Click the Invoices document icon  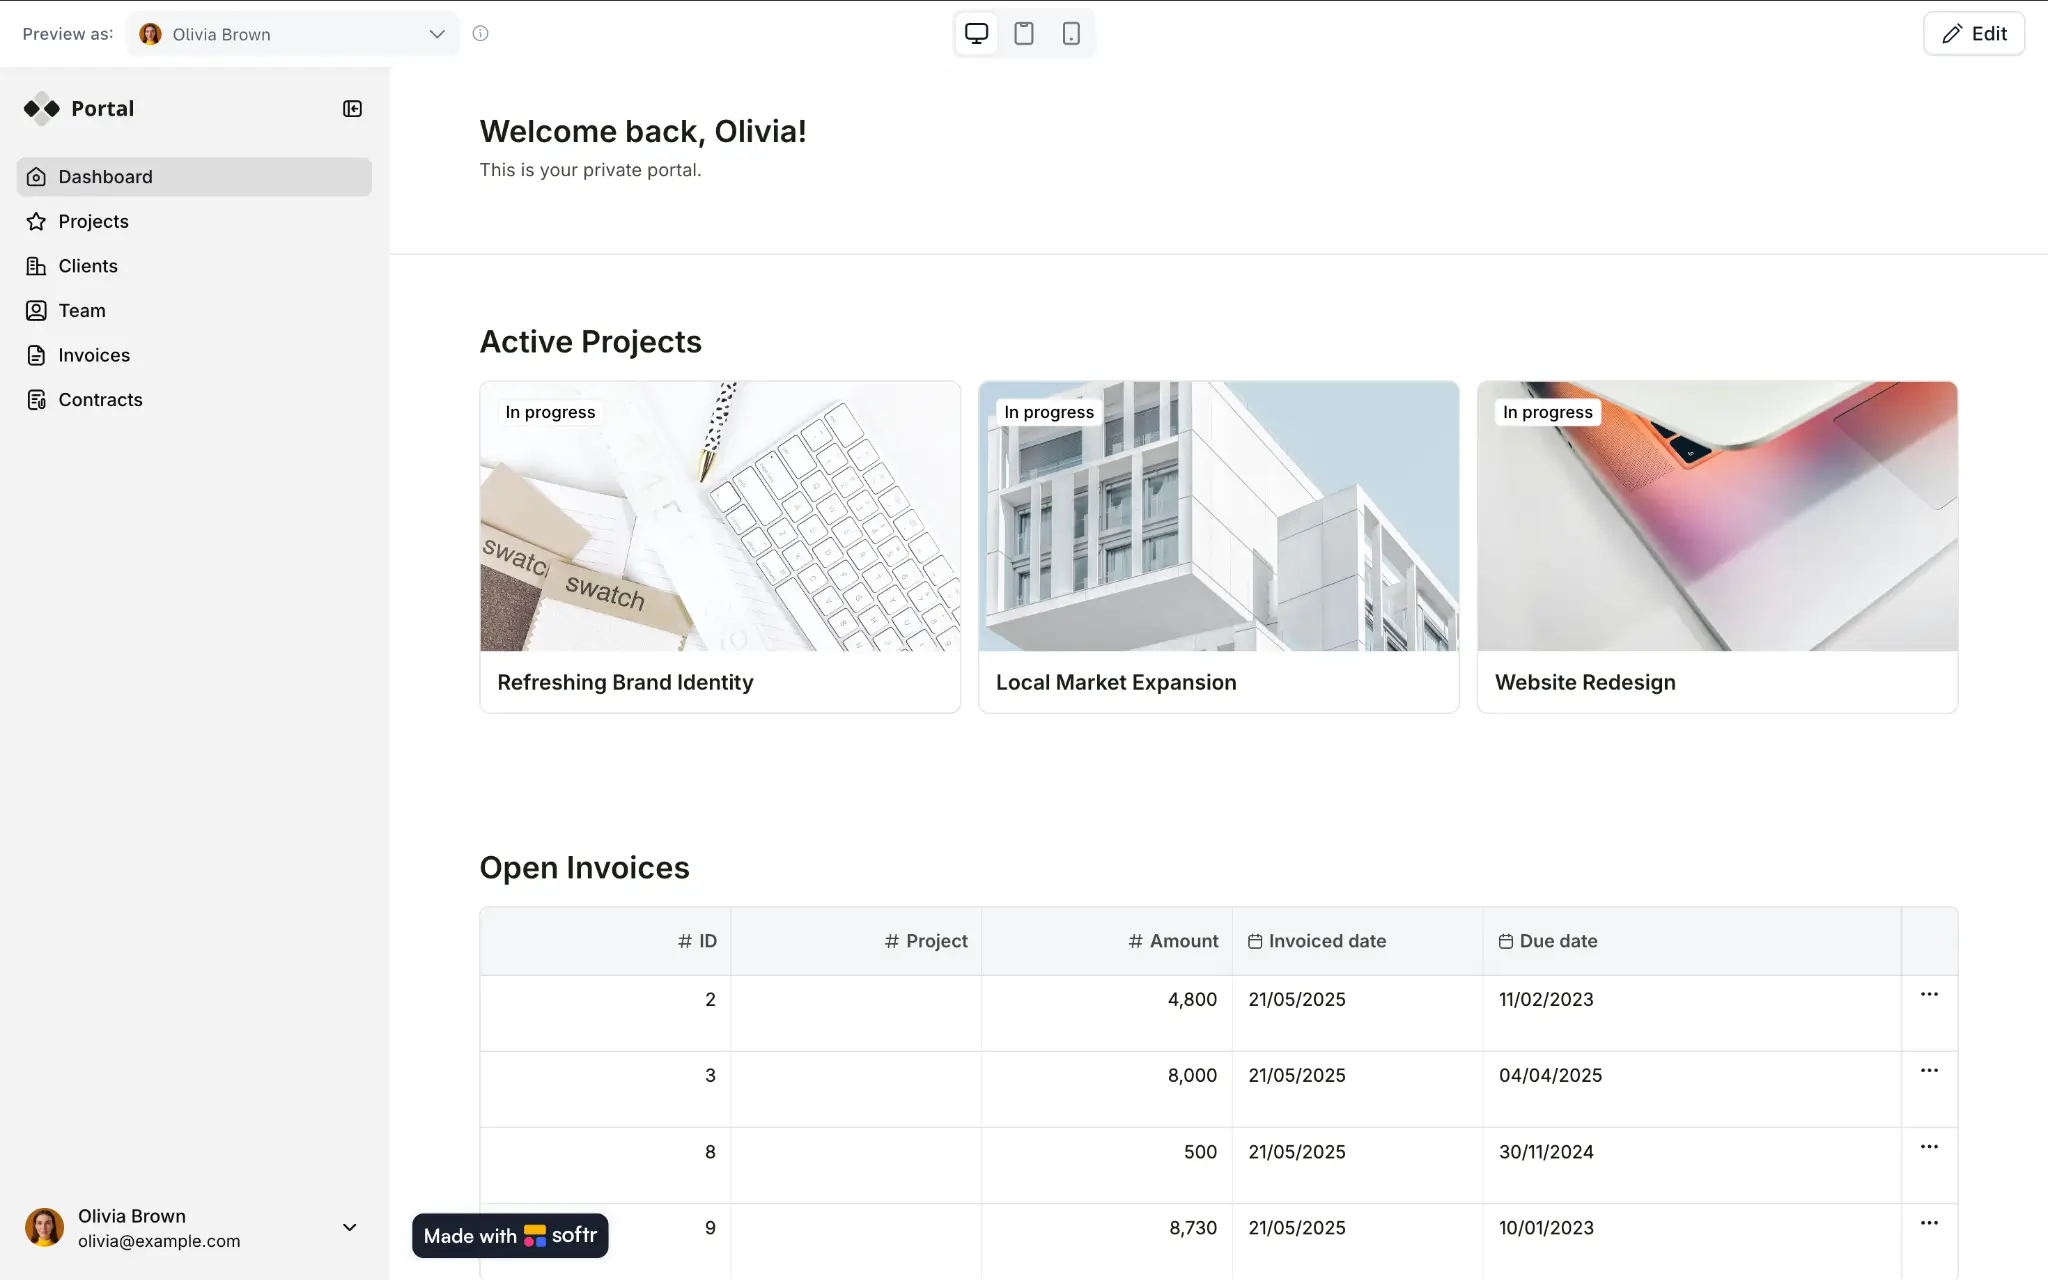(36, 355)
